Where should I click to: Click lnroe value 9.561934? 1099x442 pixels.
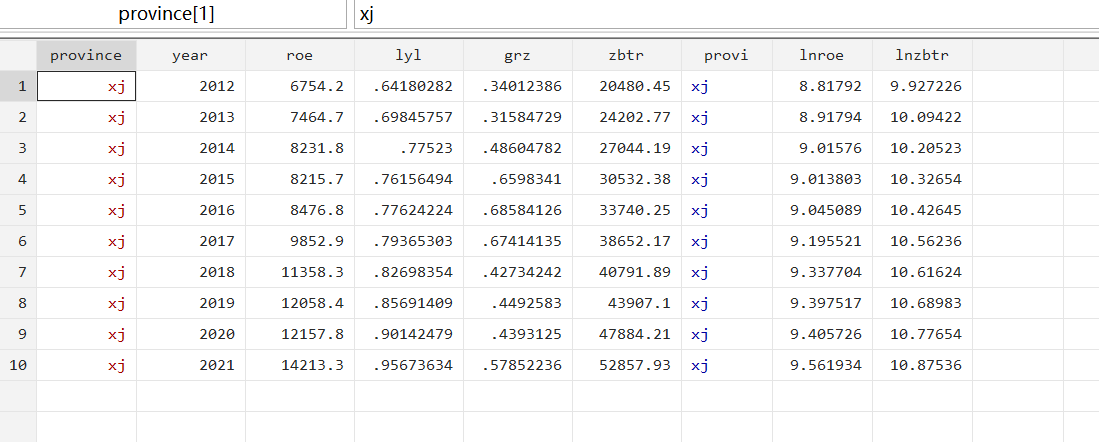(822, 365)
